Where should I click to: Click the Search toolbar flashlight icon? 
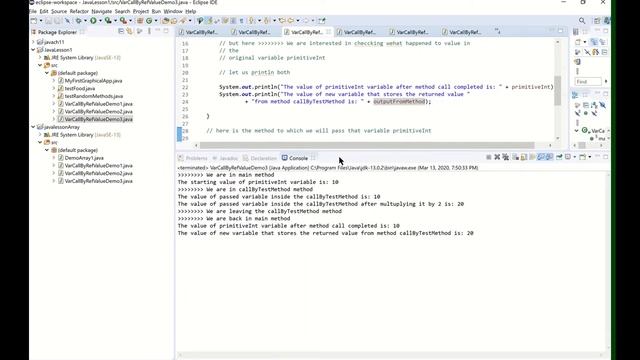(182, 20)
